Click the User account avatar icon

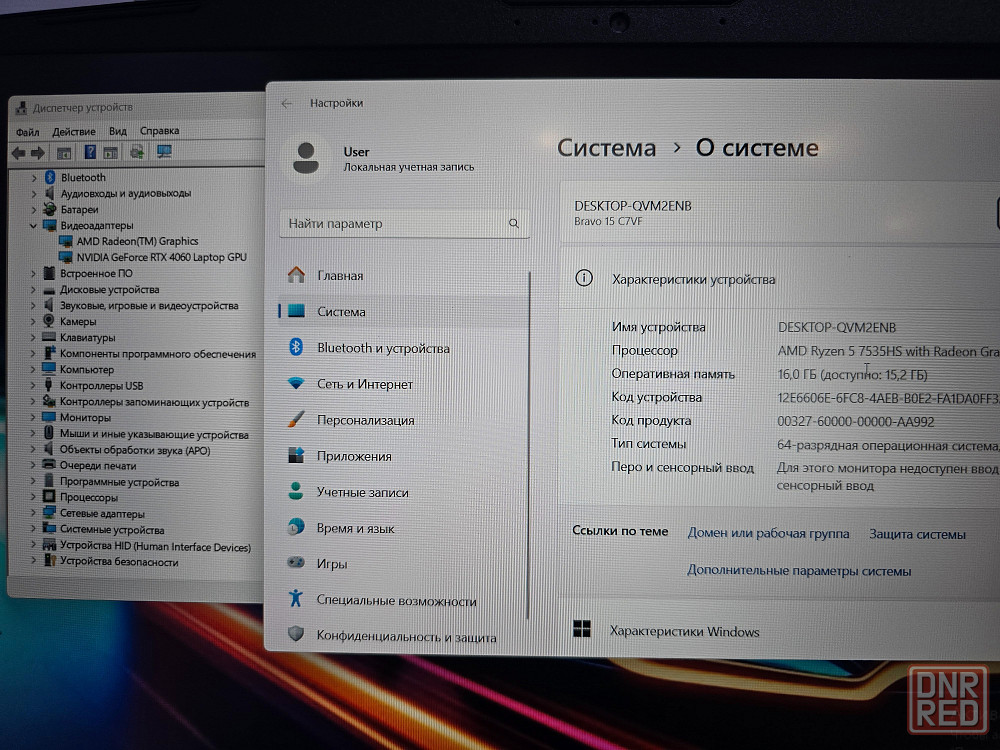coord(306,158)
